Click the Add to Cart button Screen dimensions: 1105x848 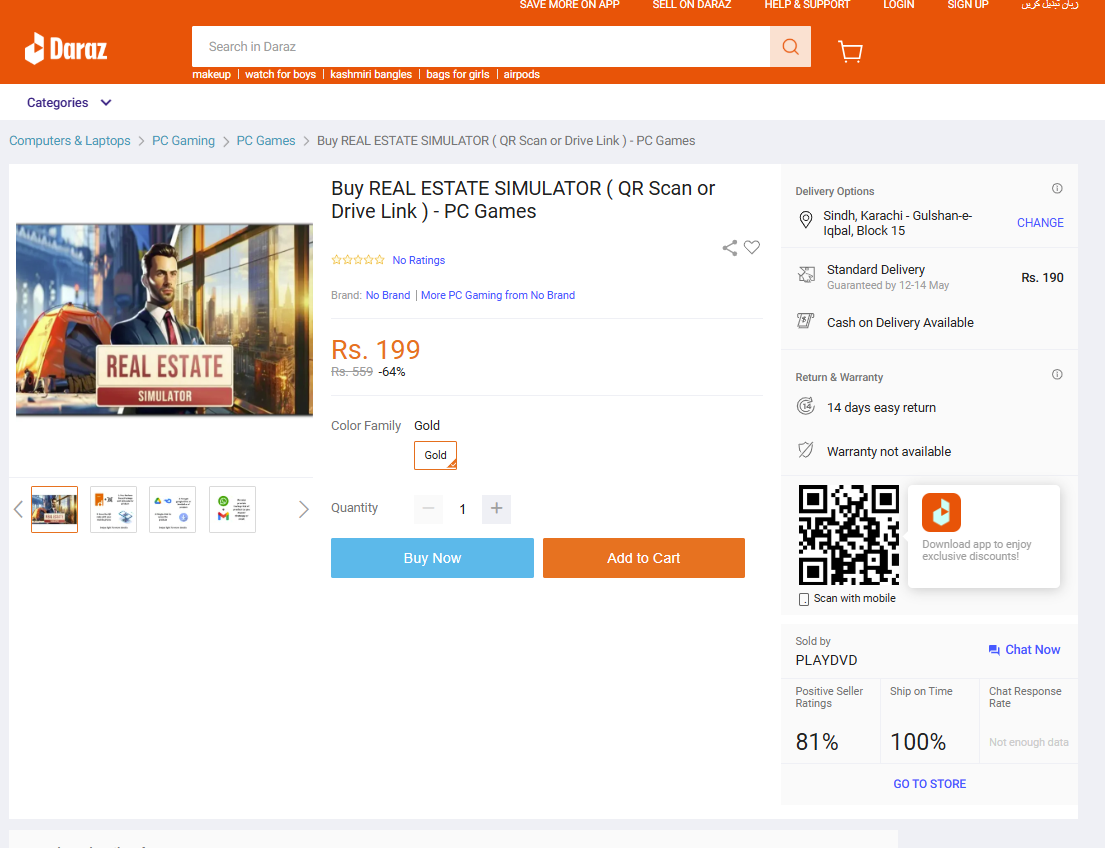pos(643,558)
